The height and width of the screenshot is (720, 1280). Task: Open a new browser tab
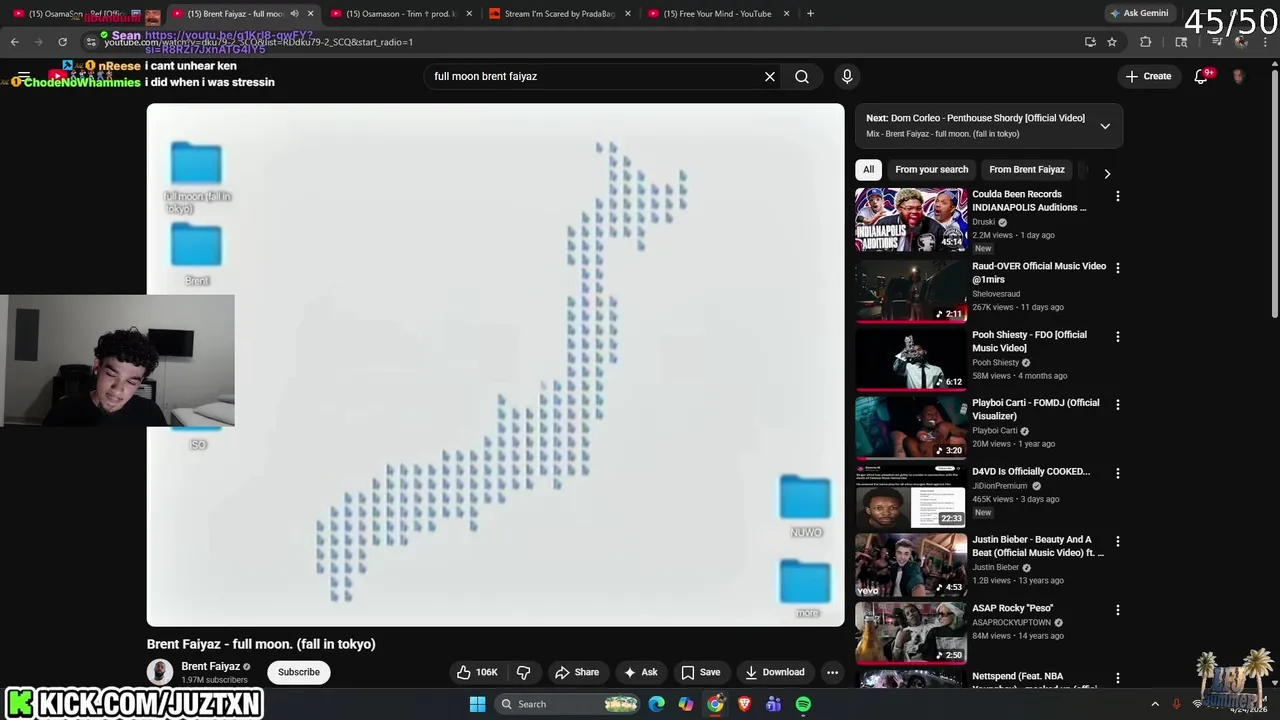(810, 14)
